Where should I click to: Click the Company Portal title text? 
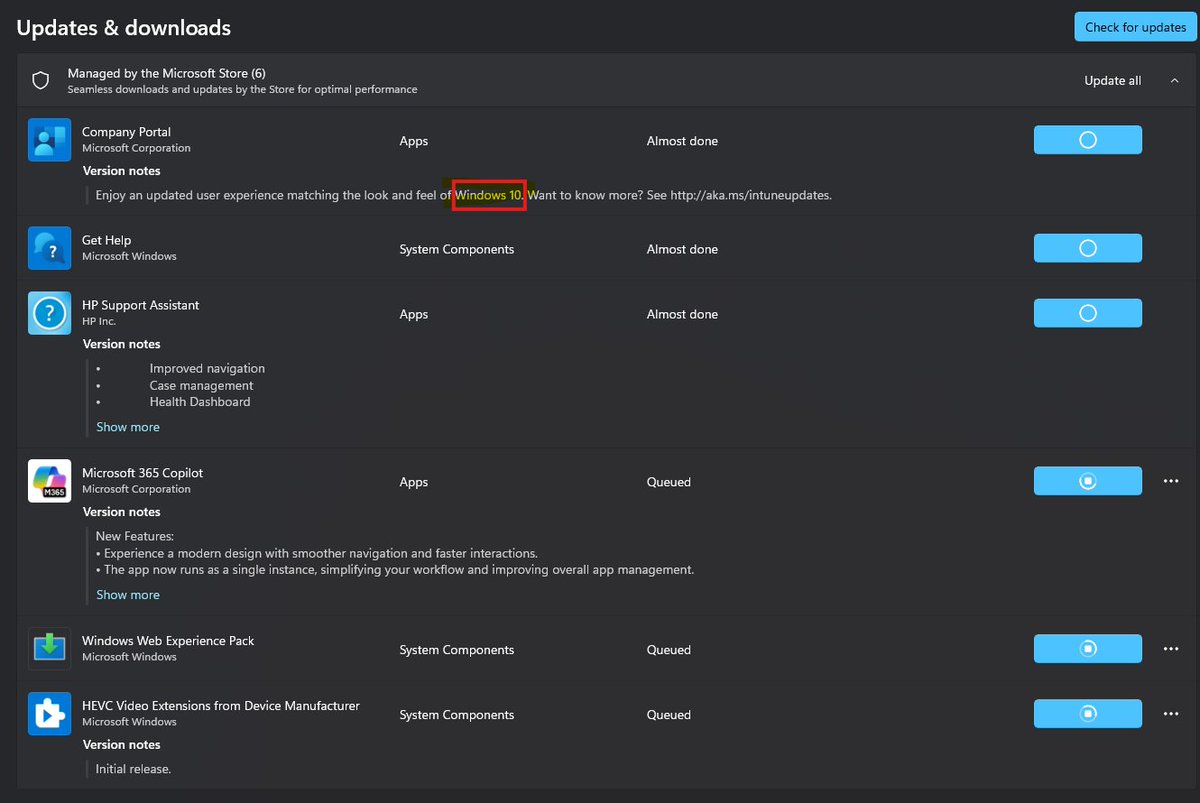(126, 132)
